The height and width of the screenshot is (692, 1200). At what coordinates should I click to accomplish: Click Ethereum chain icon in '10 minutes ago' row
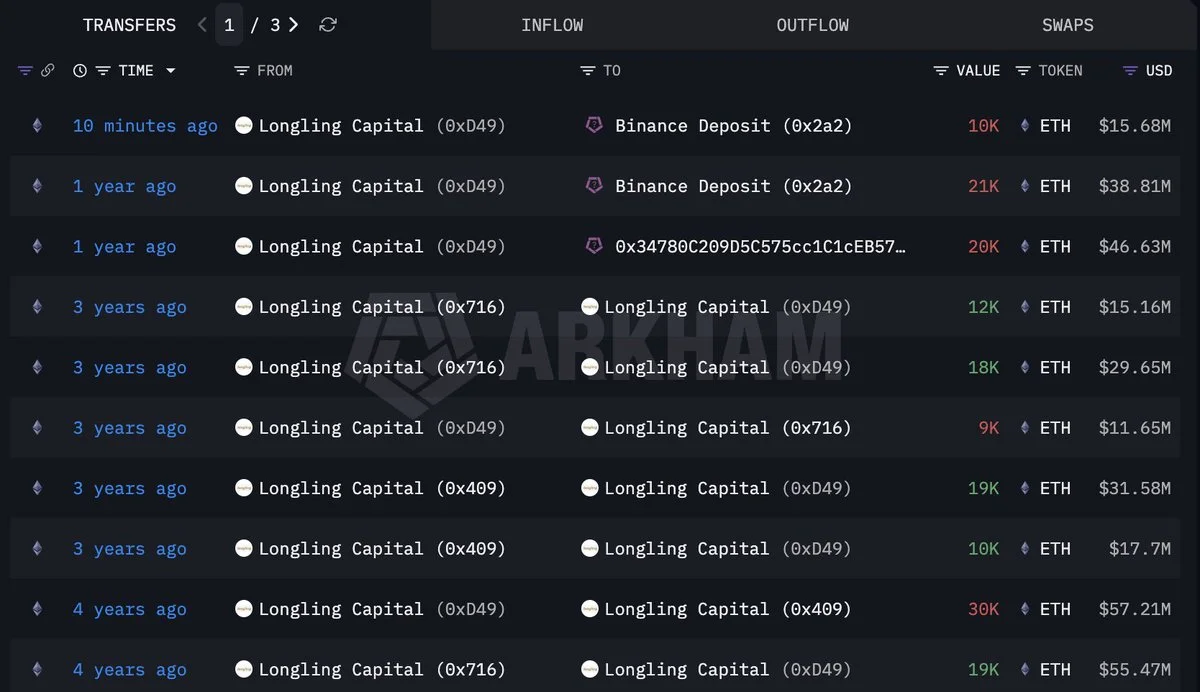coord(37,126)
